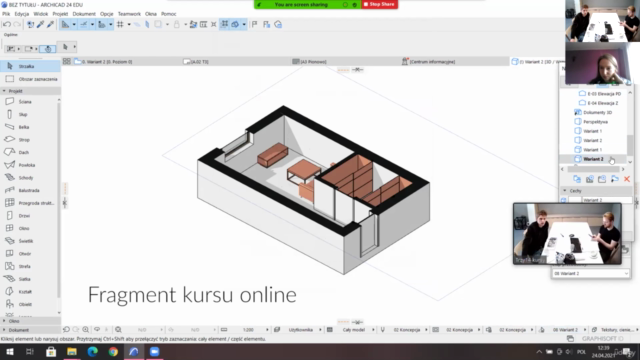Inject parameters with syringe tool
640x360 pixels.
(x=51, y=24)
